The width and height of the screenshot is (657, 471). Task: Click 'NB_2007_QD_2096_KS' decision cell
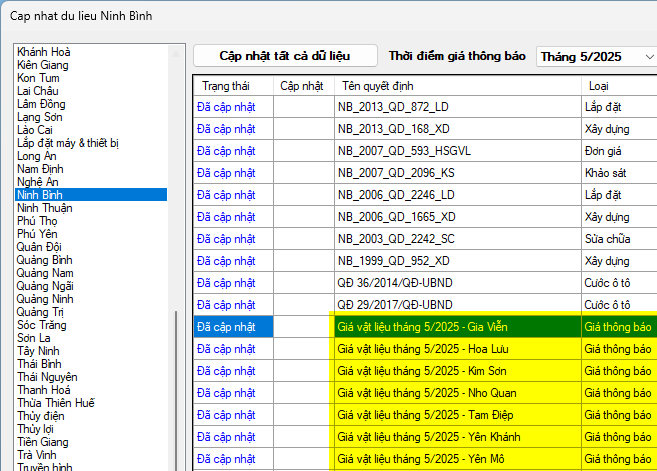458,173
